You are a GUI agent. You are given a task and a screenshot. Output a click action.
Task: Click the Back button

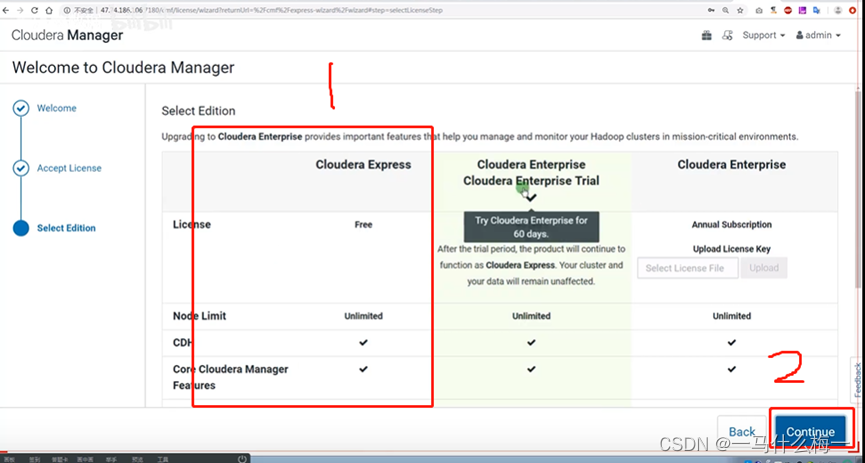point(742,432)
